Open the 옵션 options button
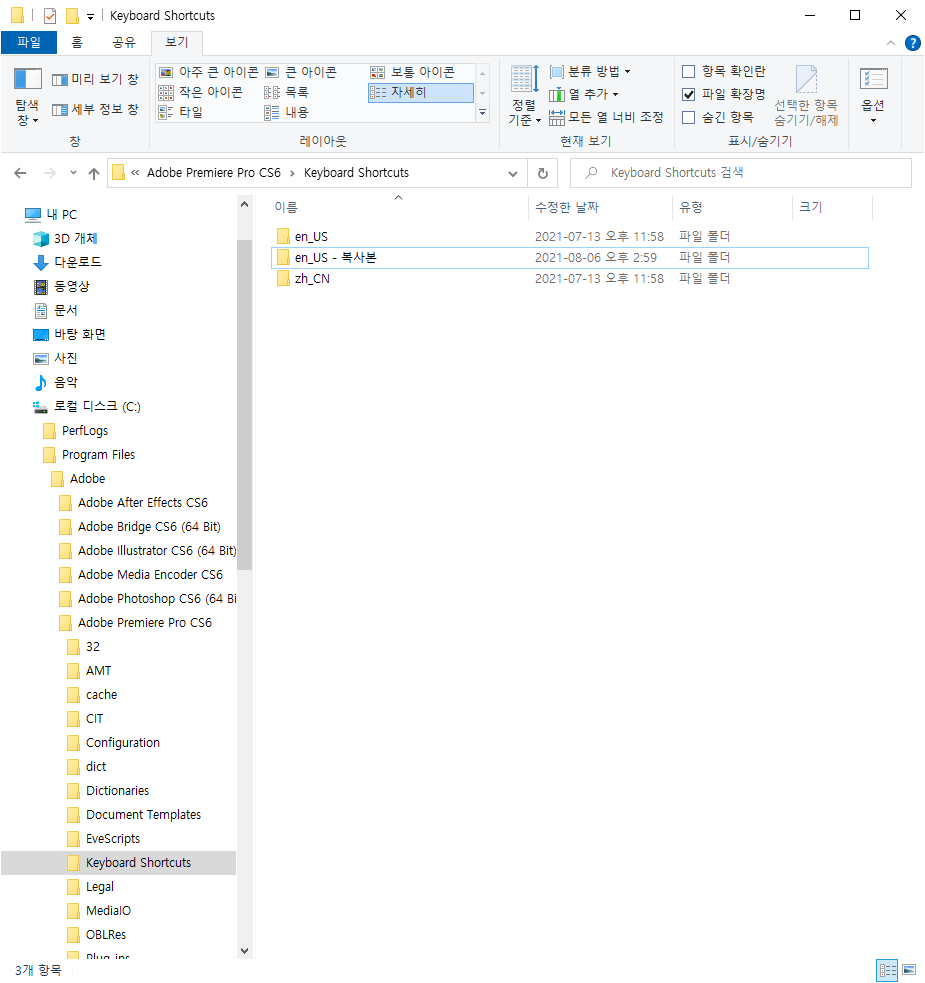 click(x=873, y=96)
